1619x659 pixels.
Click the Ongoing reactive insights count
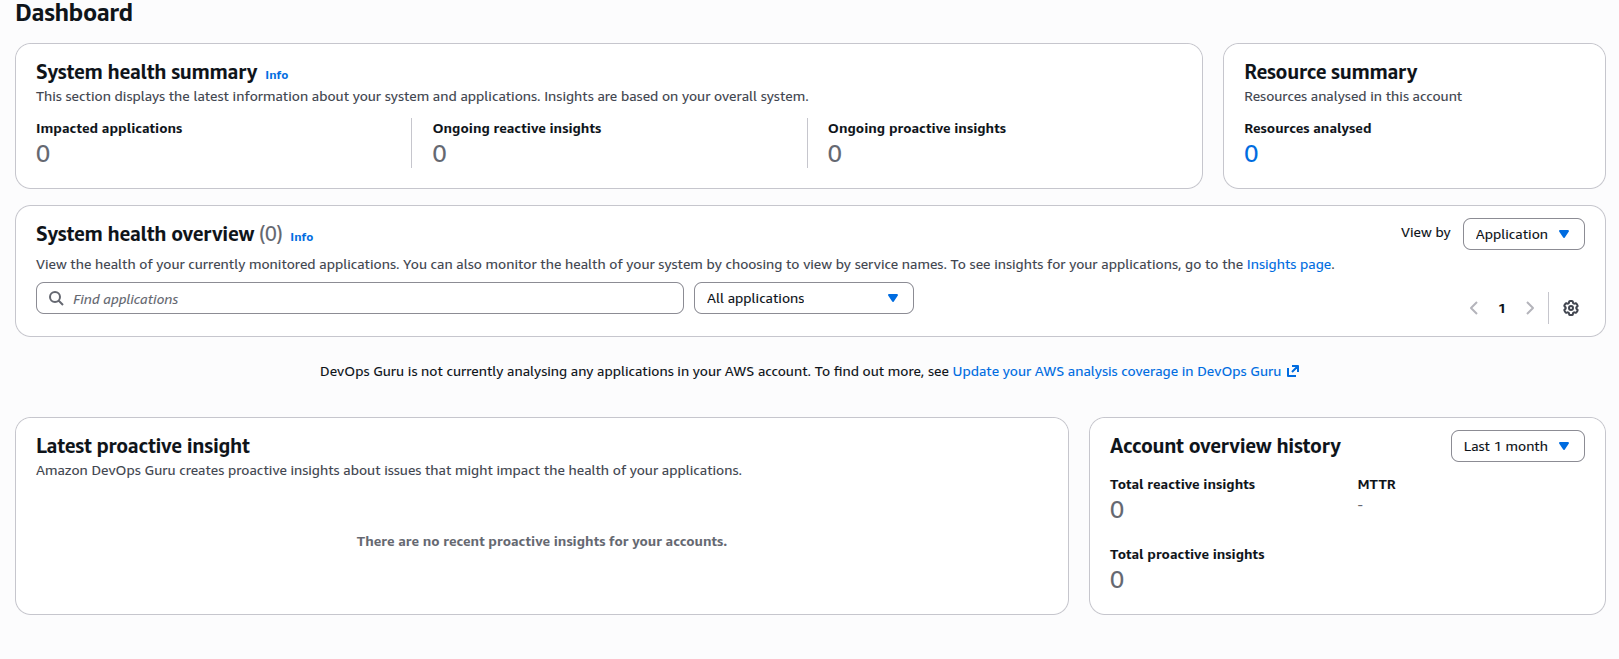439,154
